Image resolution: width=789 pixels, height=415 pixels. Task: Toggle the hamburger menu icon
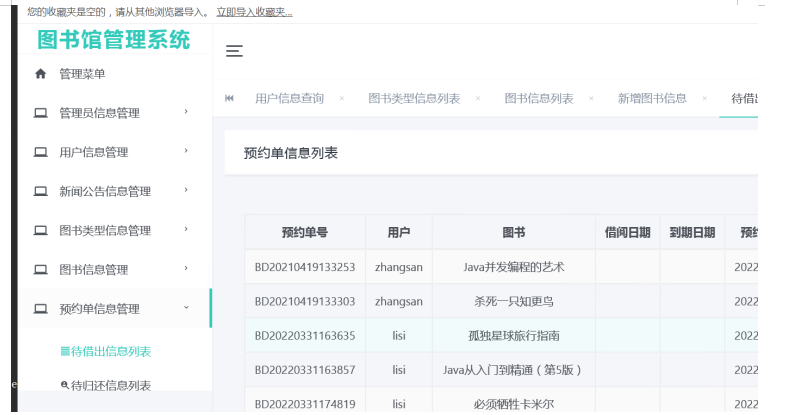[234, 51]
